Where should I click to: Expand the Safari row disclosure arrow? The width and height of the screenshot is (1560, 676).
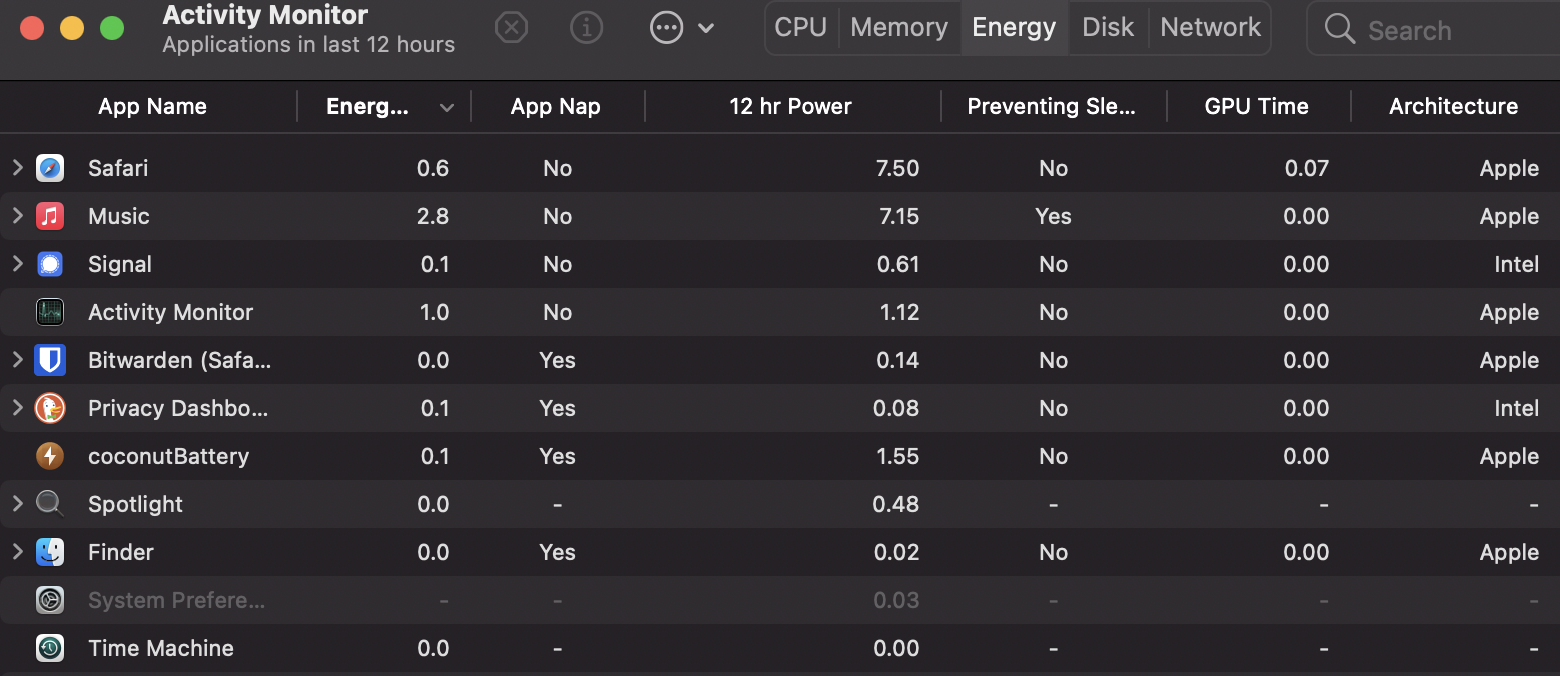tap(17, 168)
